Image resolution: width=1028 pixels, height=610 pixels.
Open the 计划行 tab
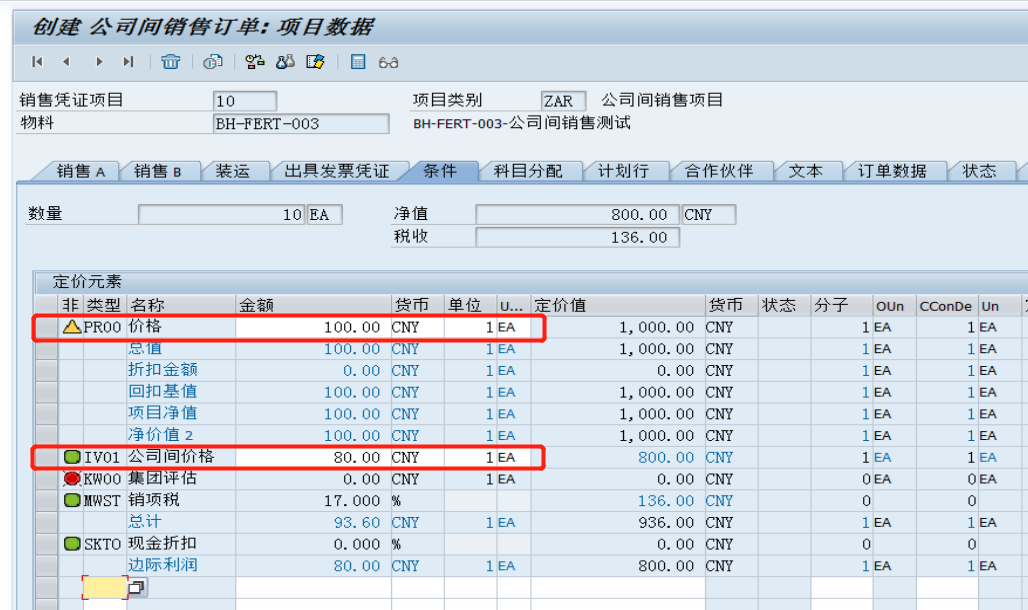pyautogui.click(x=623, y=171)
